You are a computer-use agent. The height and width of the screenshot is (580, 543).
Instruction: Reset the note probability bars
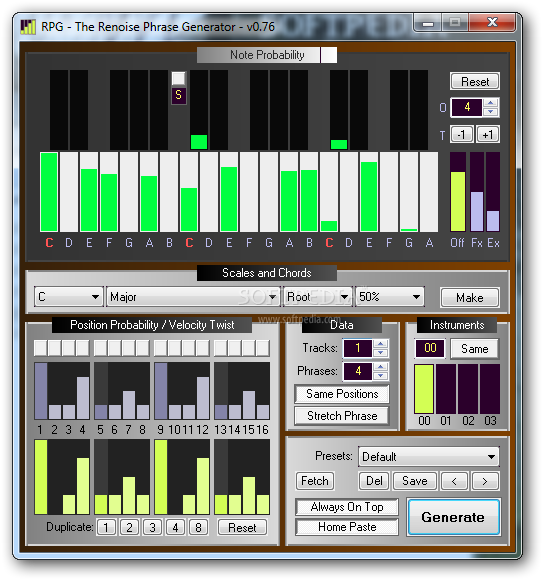pos(475,81)
